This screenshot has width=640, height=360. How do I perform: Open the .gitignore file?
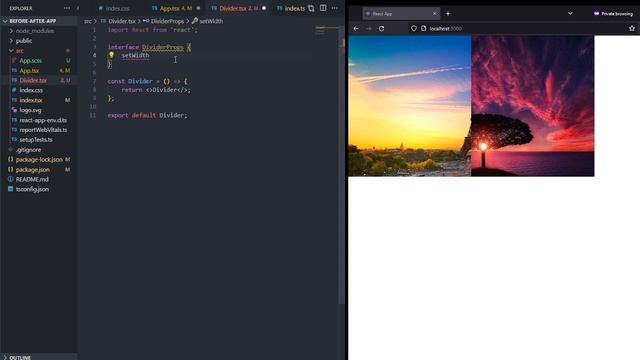[28, 150]
